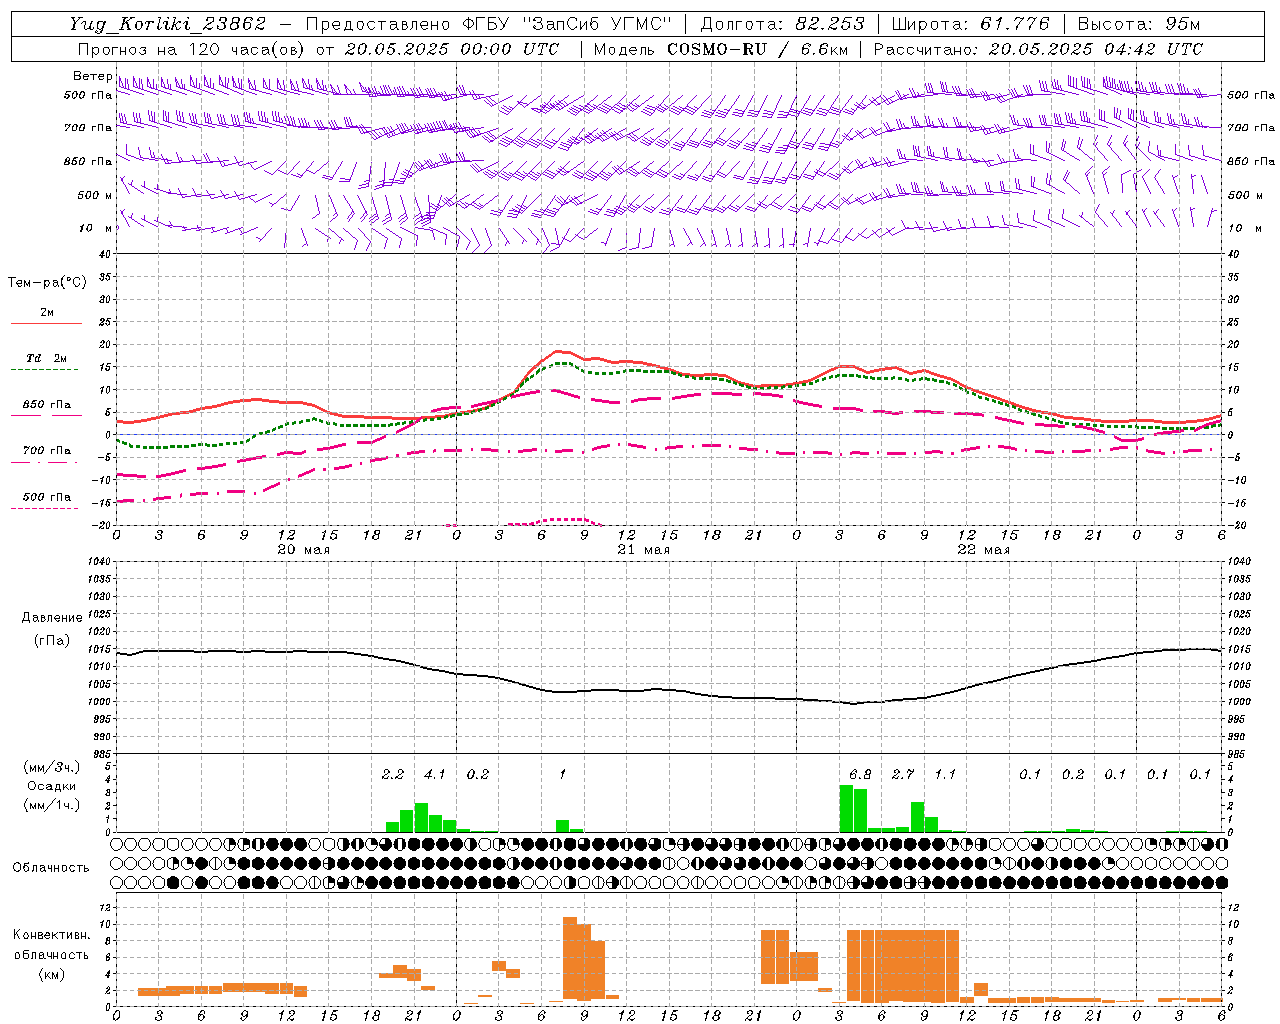Click the 1.1 precipitation total value
The width and height of the screenshot is (1280, 1024).
click(x=945, y=775)
